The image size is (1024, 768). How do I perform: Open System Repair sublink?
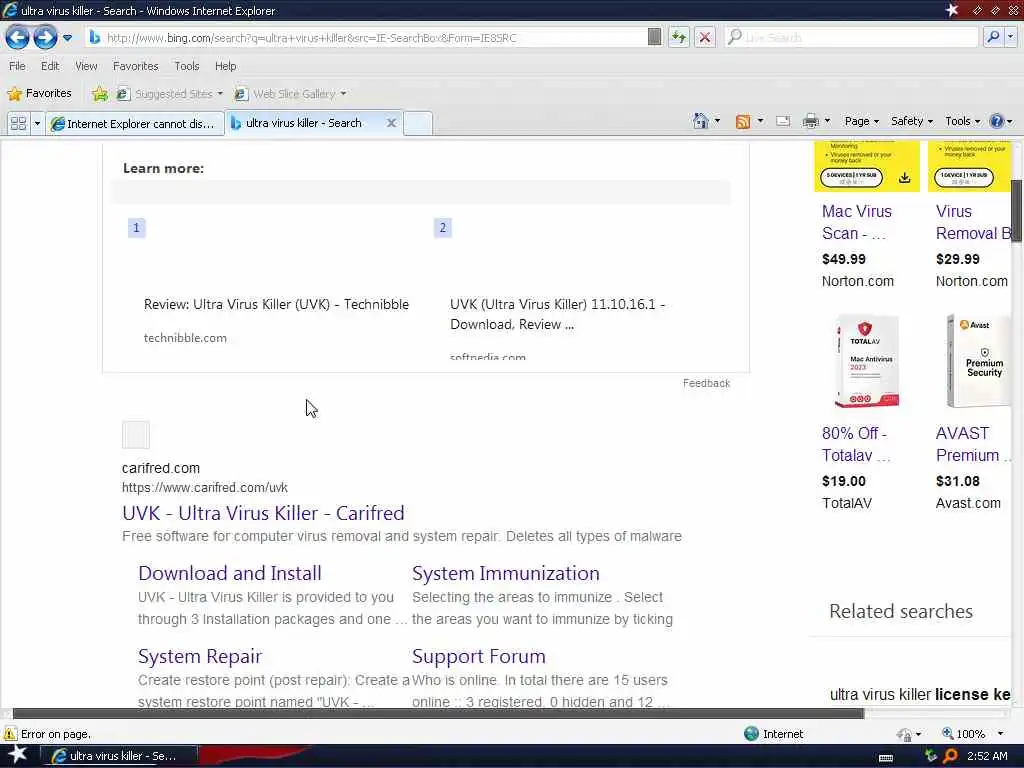[200, 656]
